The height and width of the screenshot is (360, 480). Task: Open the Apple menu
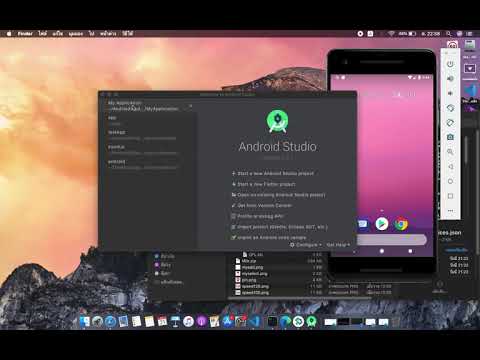(x=9, y=34)
